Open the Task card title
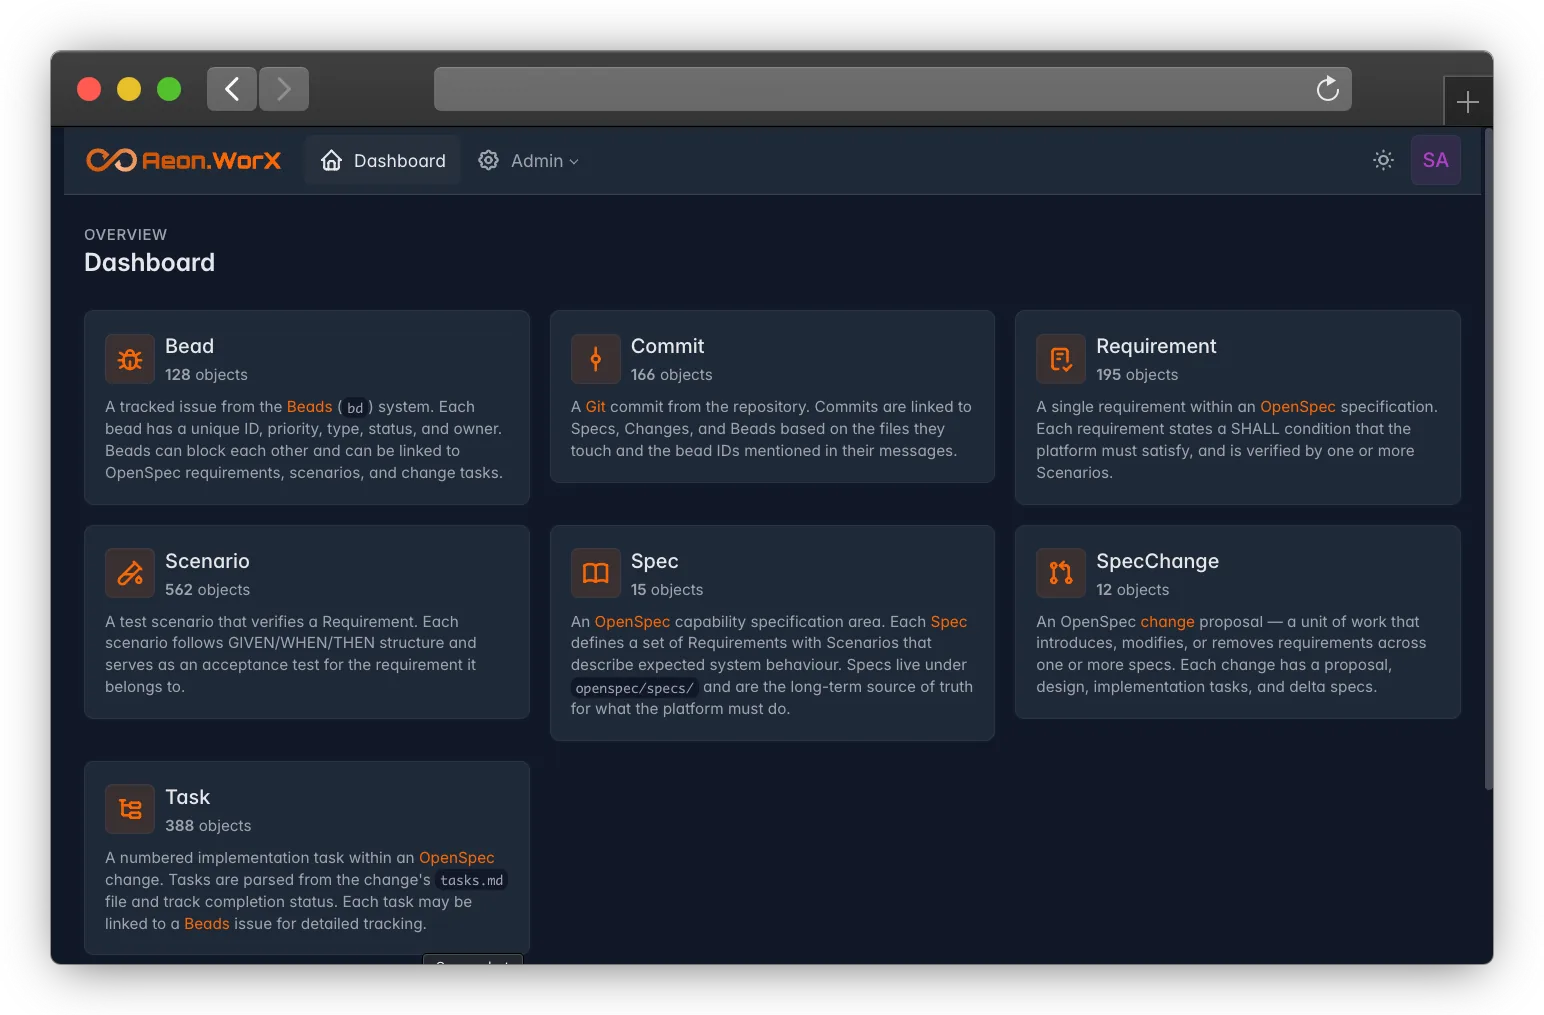 click(x=187, y=797)
